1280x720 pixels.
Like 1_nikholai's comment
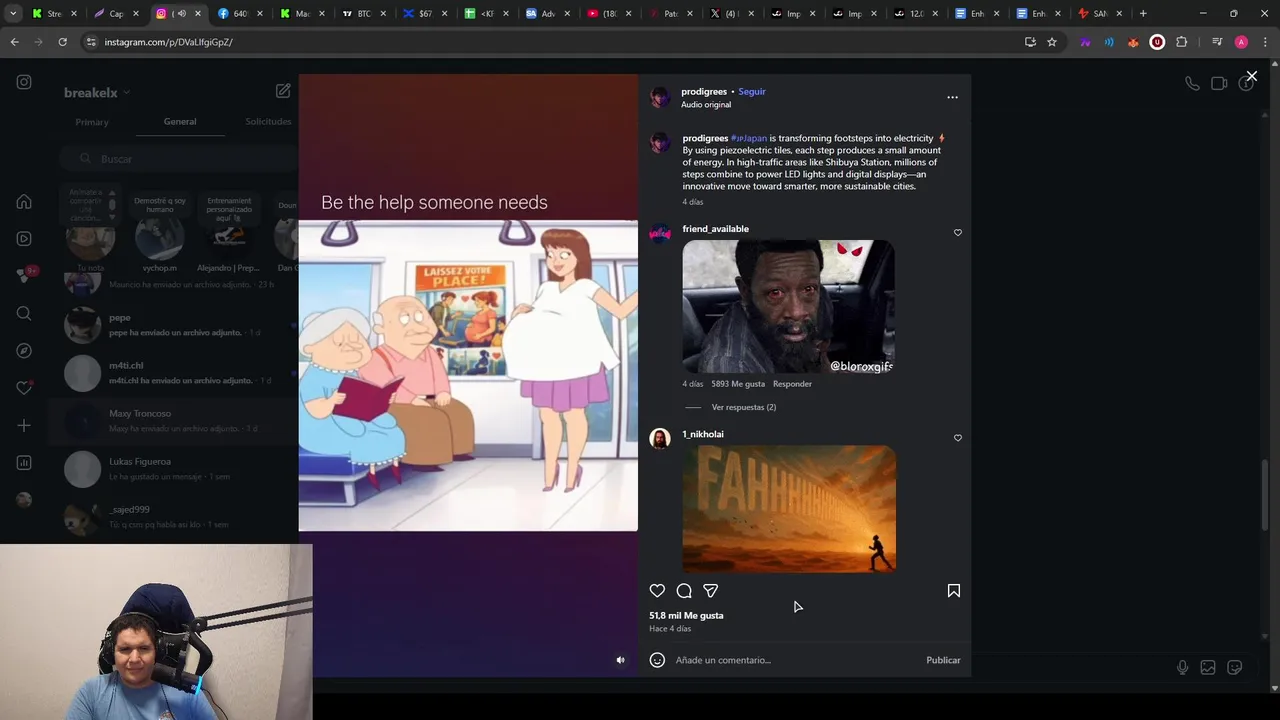pos(957,438)
